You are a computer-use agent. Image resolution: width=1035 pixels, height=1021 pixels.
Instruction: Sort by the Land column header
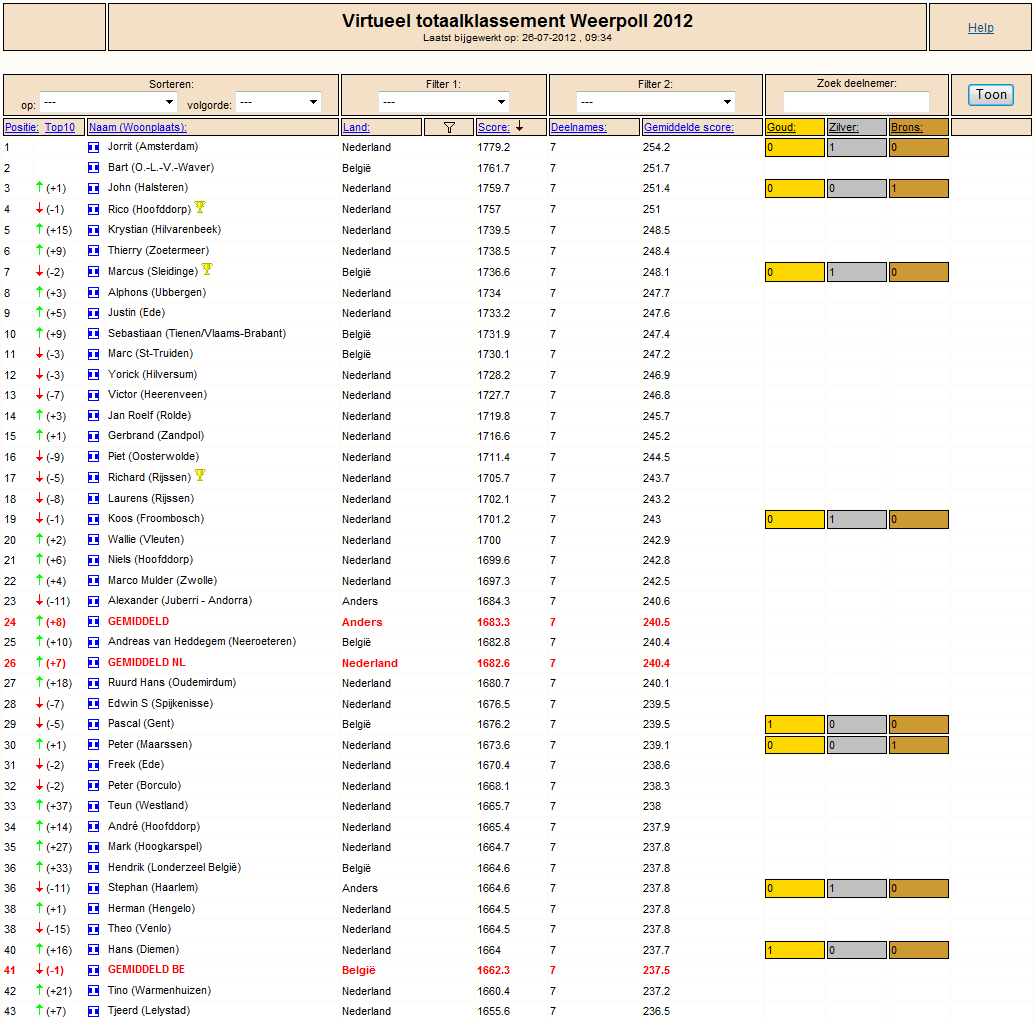click(356, 127)
